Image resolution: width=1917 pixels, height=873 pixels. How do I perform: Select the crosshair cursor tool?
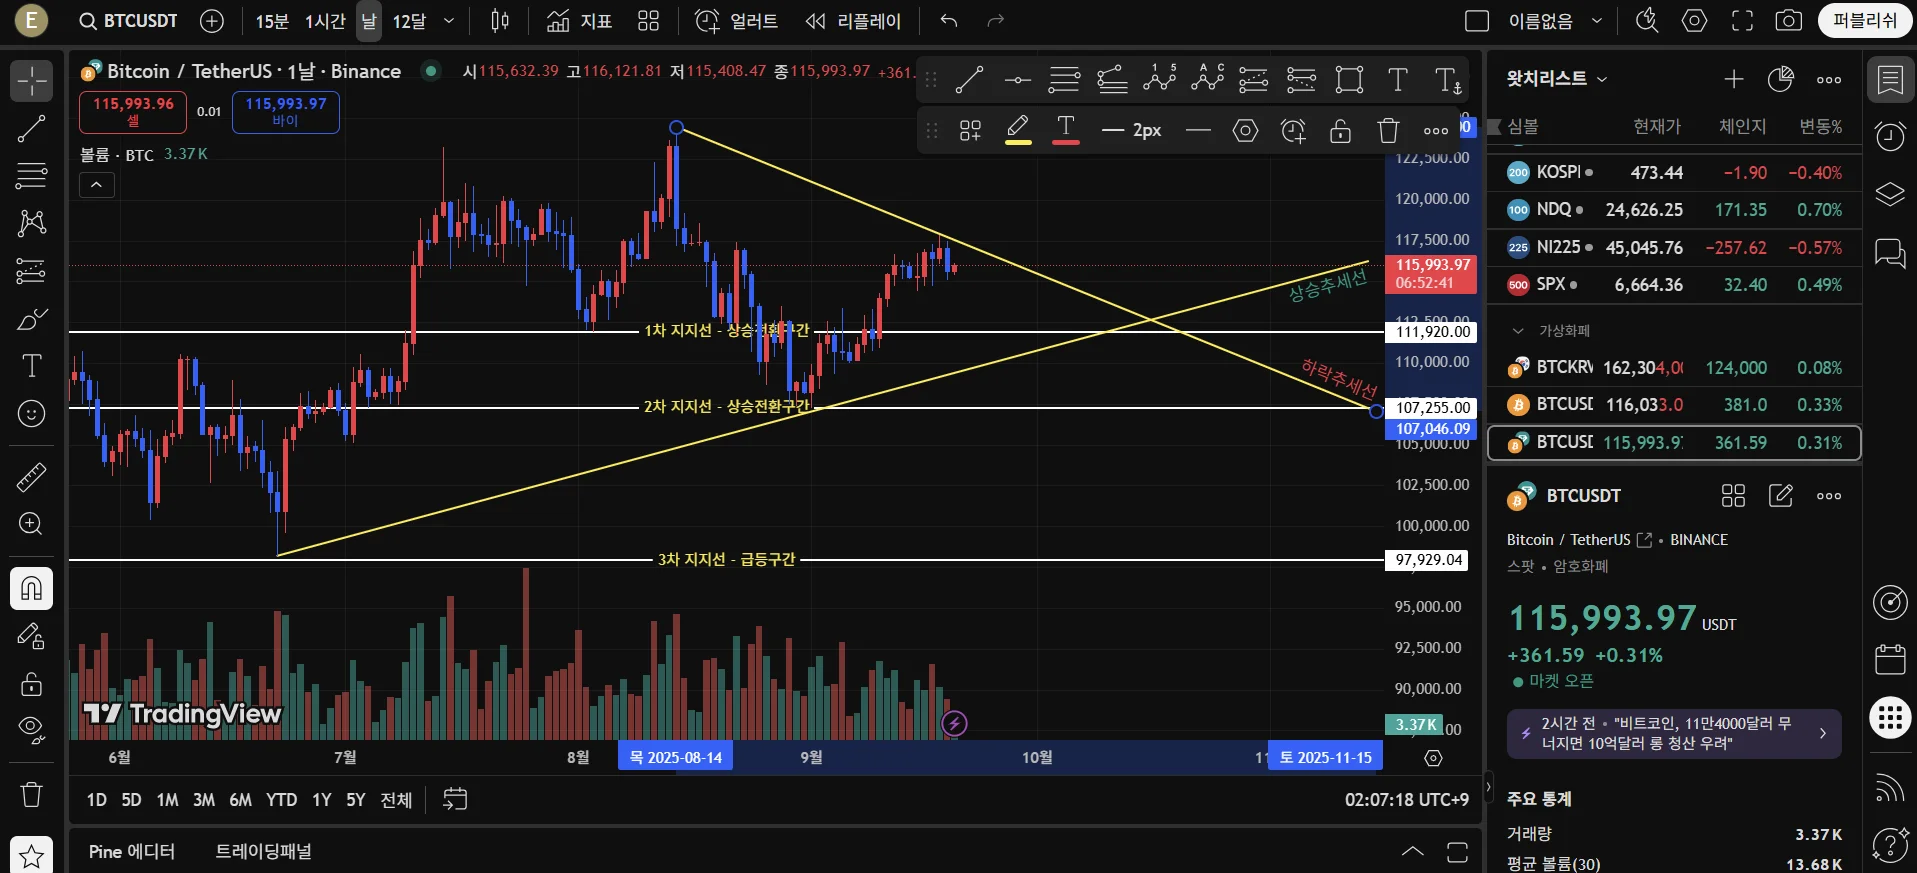(x=31, y=81)
